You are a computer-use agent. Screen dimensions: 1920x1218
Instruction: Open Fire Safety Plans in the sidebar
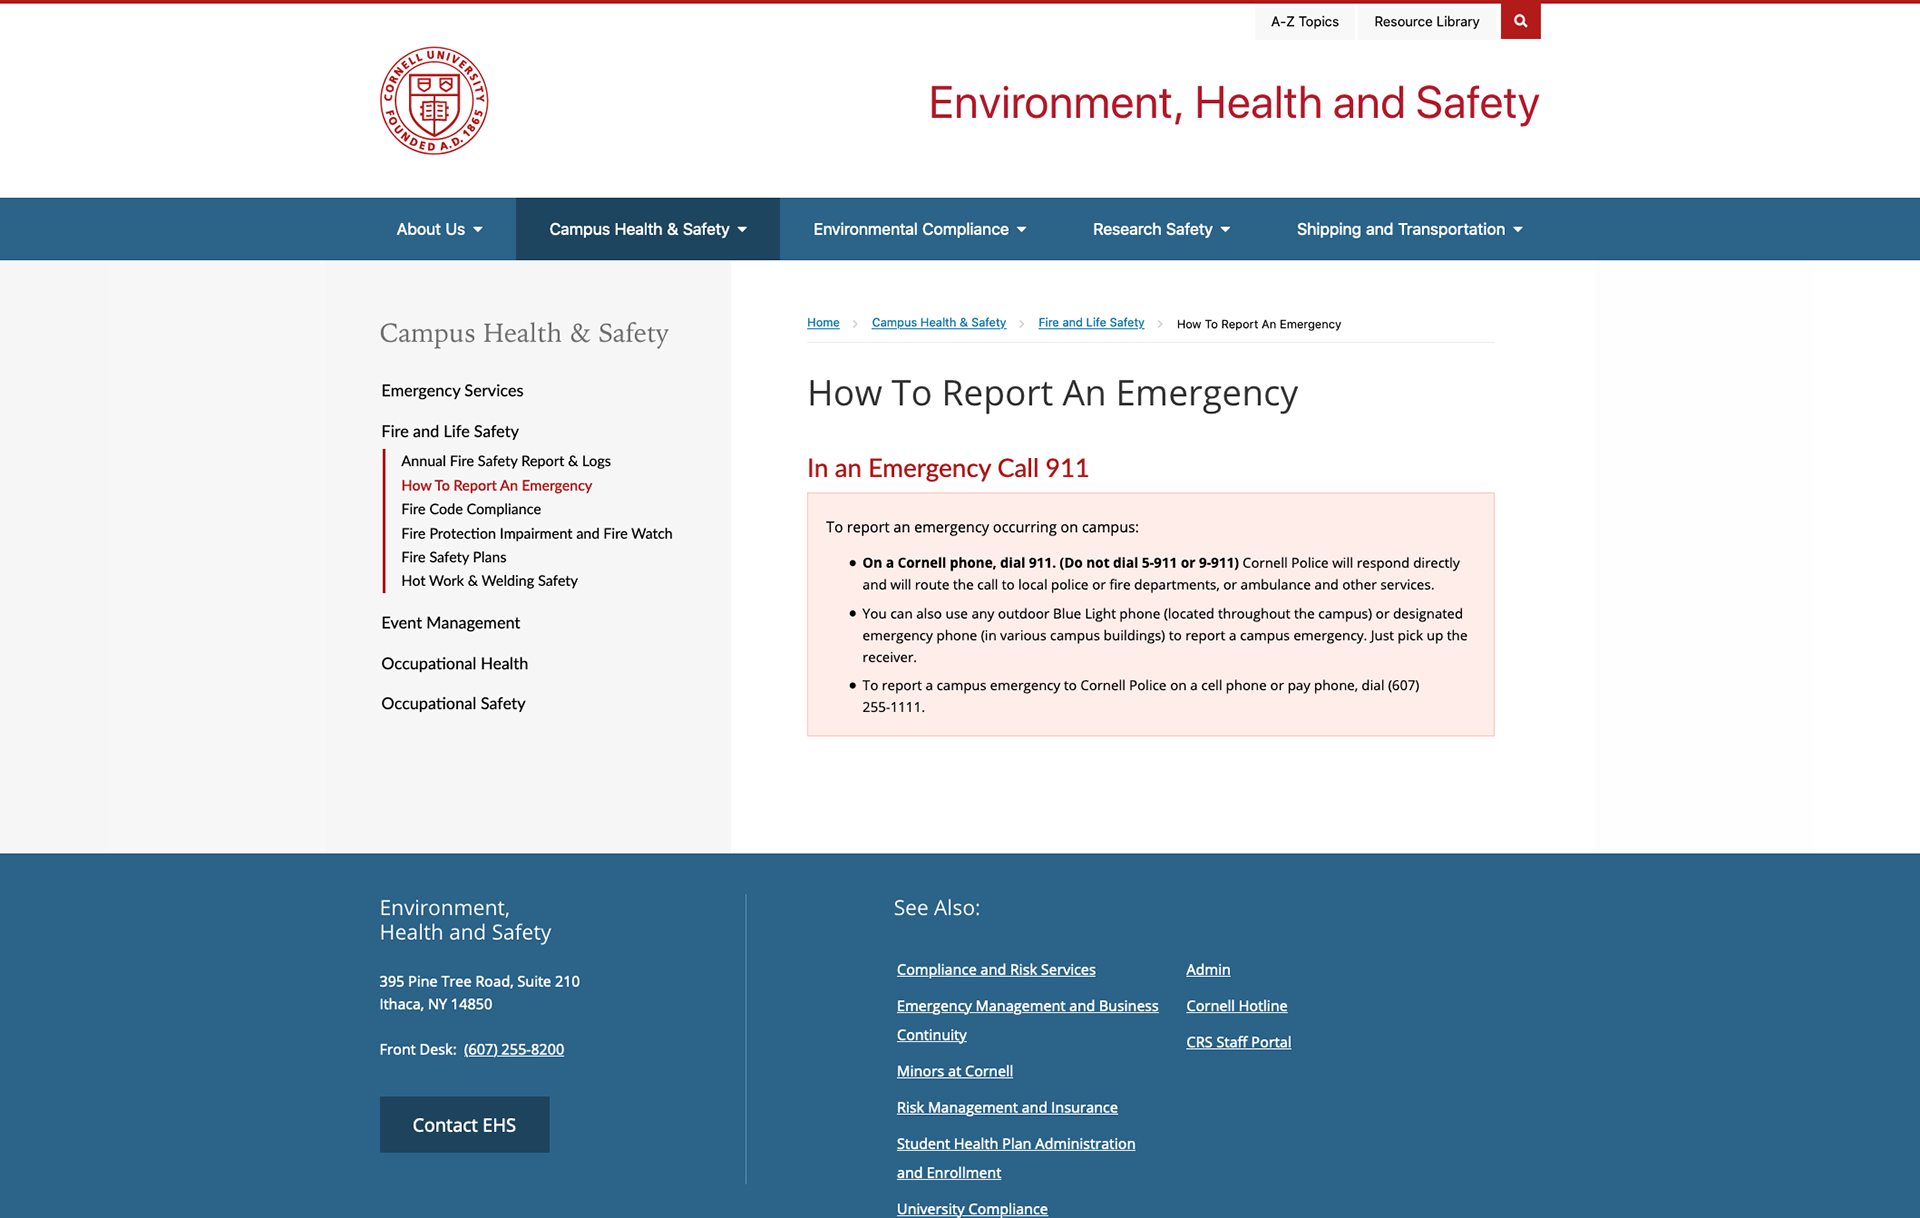pos(454,557)
